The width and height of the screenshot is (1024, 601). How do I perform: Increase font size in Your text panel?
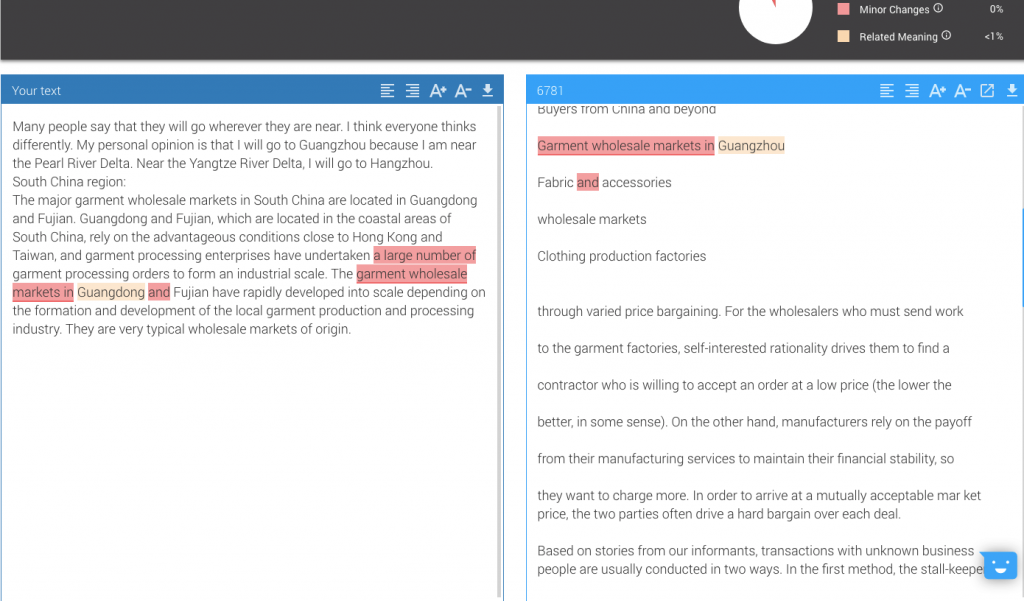click(x=438, y=91)
